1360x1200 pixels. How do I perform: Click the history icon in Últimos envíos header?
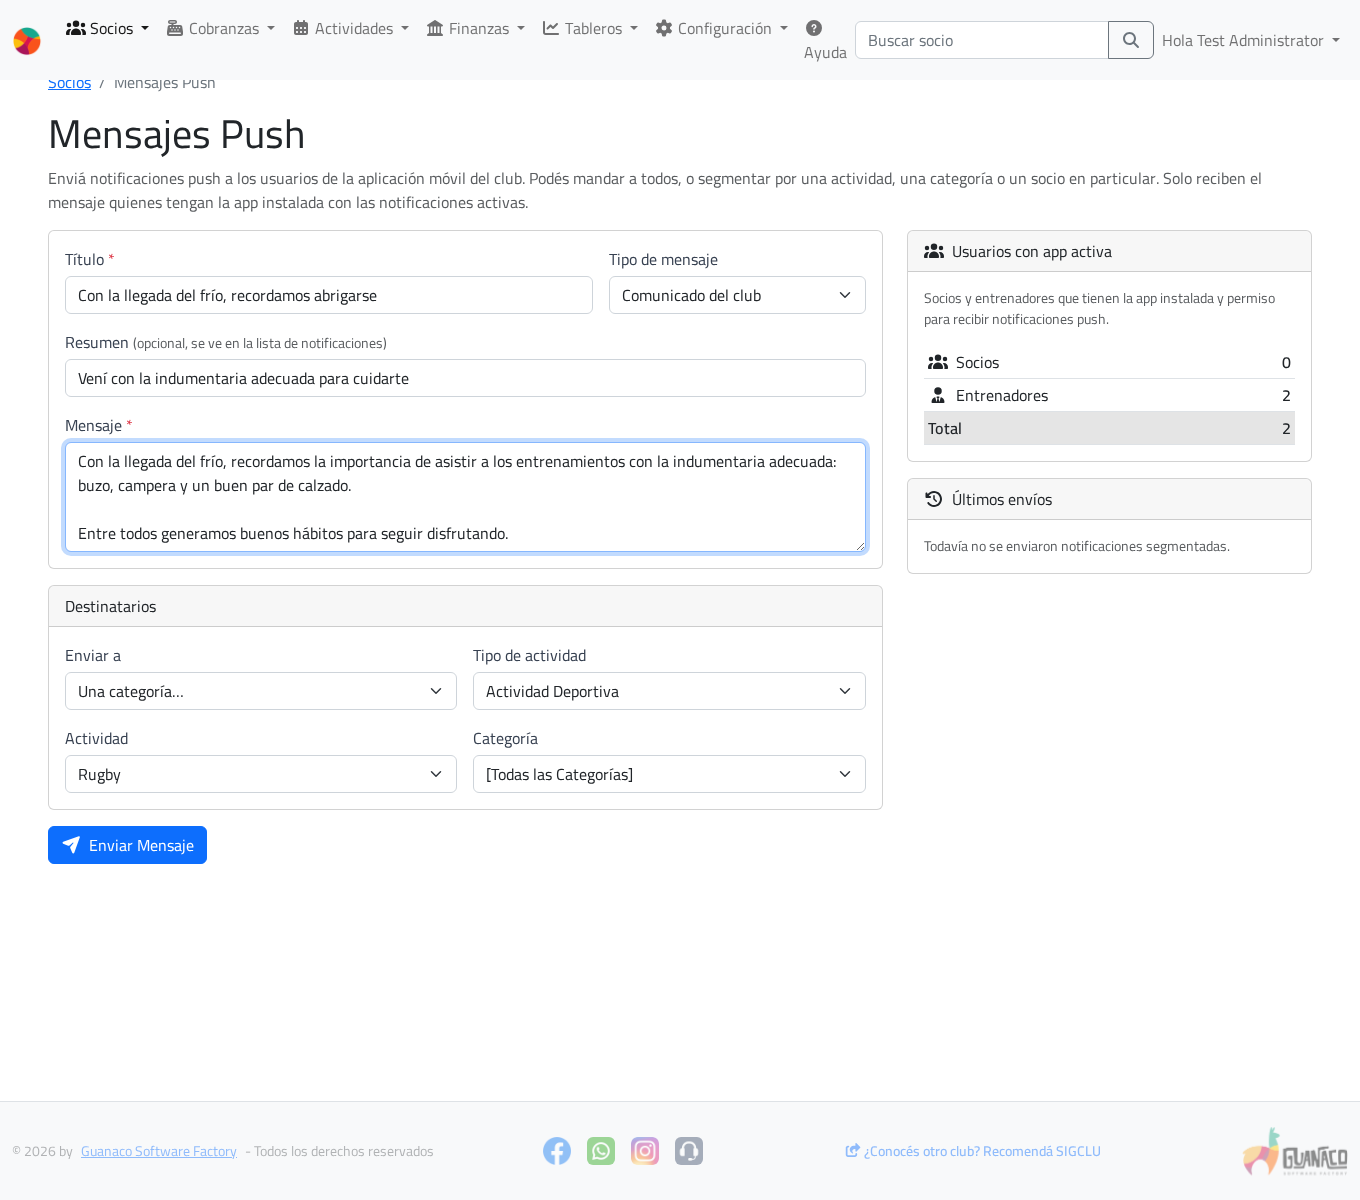[934, 499]
